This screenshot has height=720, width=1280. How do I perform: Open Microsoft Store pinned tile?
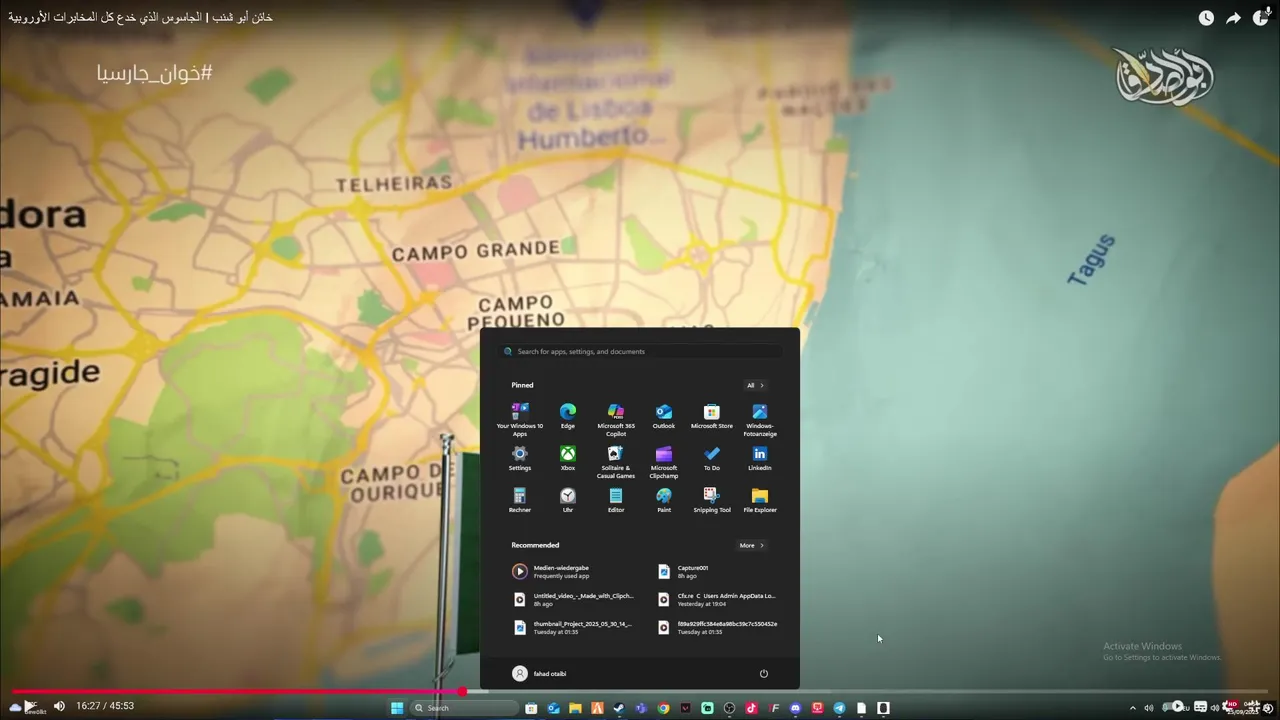712,416
